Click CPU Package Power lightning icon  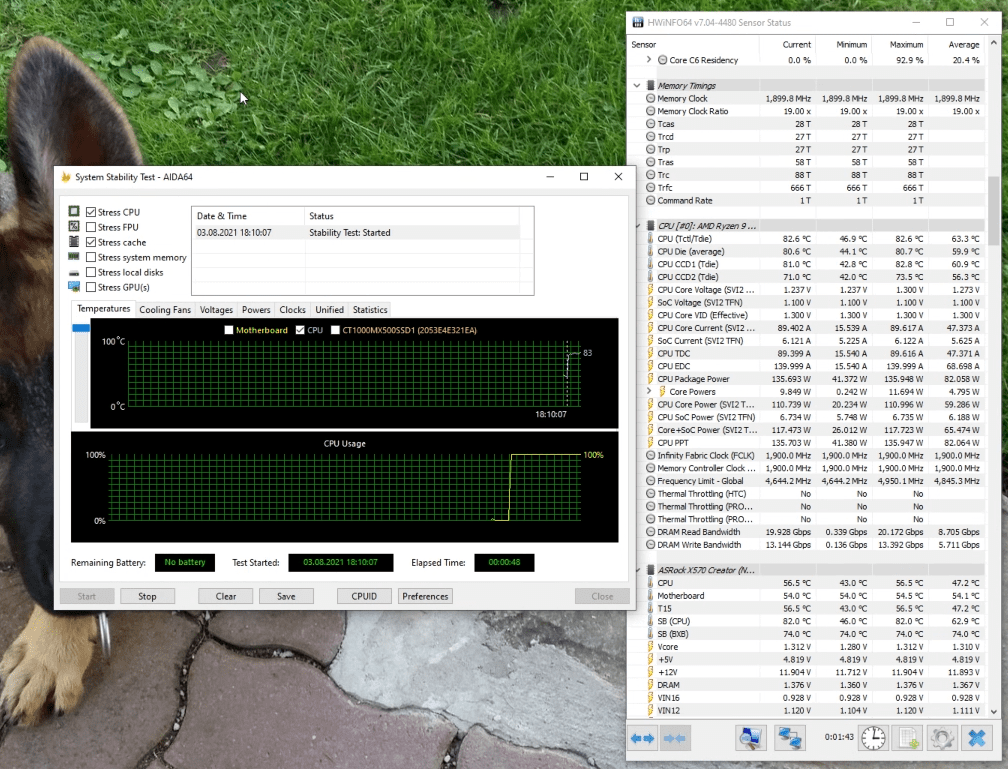point(651,379)
